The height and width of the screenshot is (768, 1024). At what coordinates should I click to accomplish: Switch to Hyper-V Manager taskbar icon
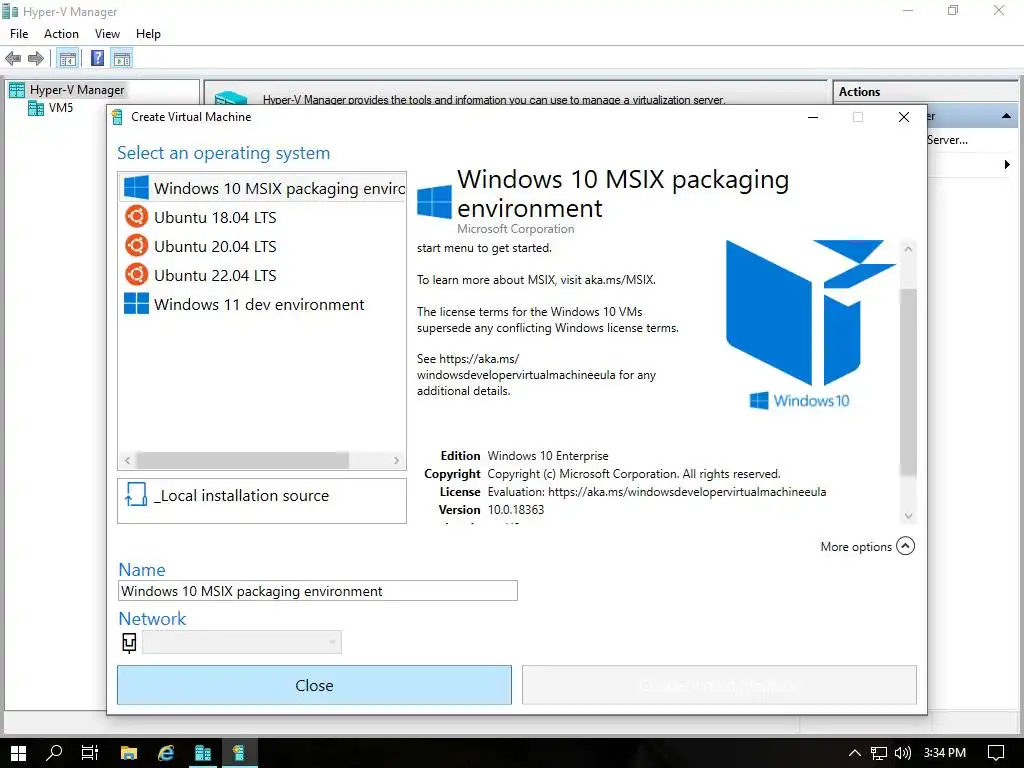pyautogui.click(x=203, y=753)
